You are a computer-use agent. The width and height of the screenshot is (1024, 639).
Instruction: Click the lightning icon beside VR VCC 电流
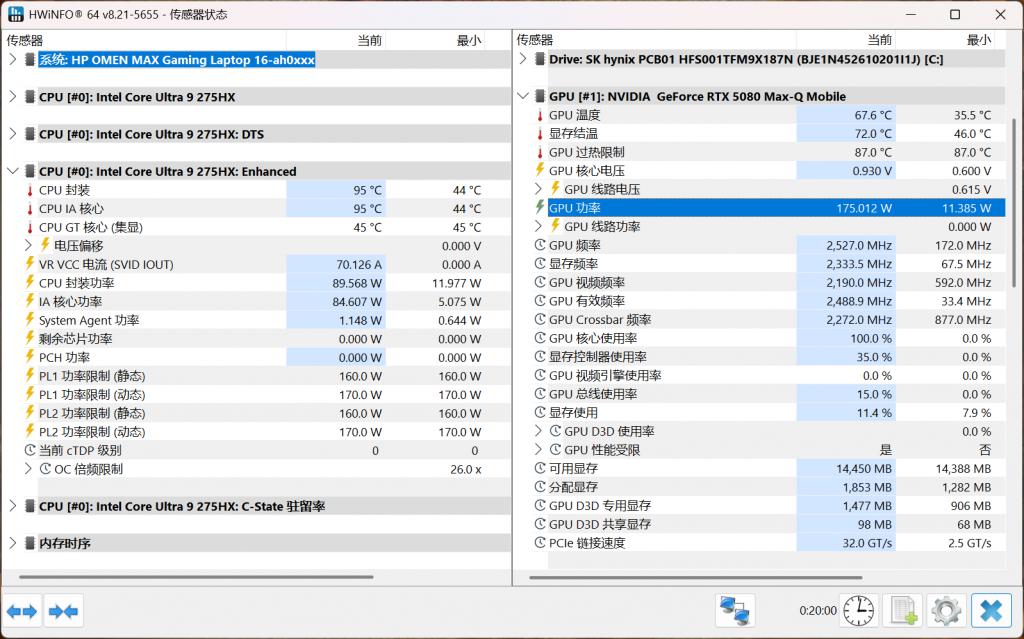click(29, 263)
